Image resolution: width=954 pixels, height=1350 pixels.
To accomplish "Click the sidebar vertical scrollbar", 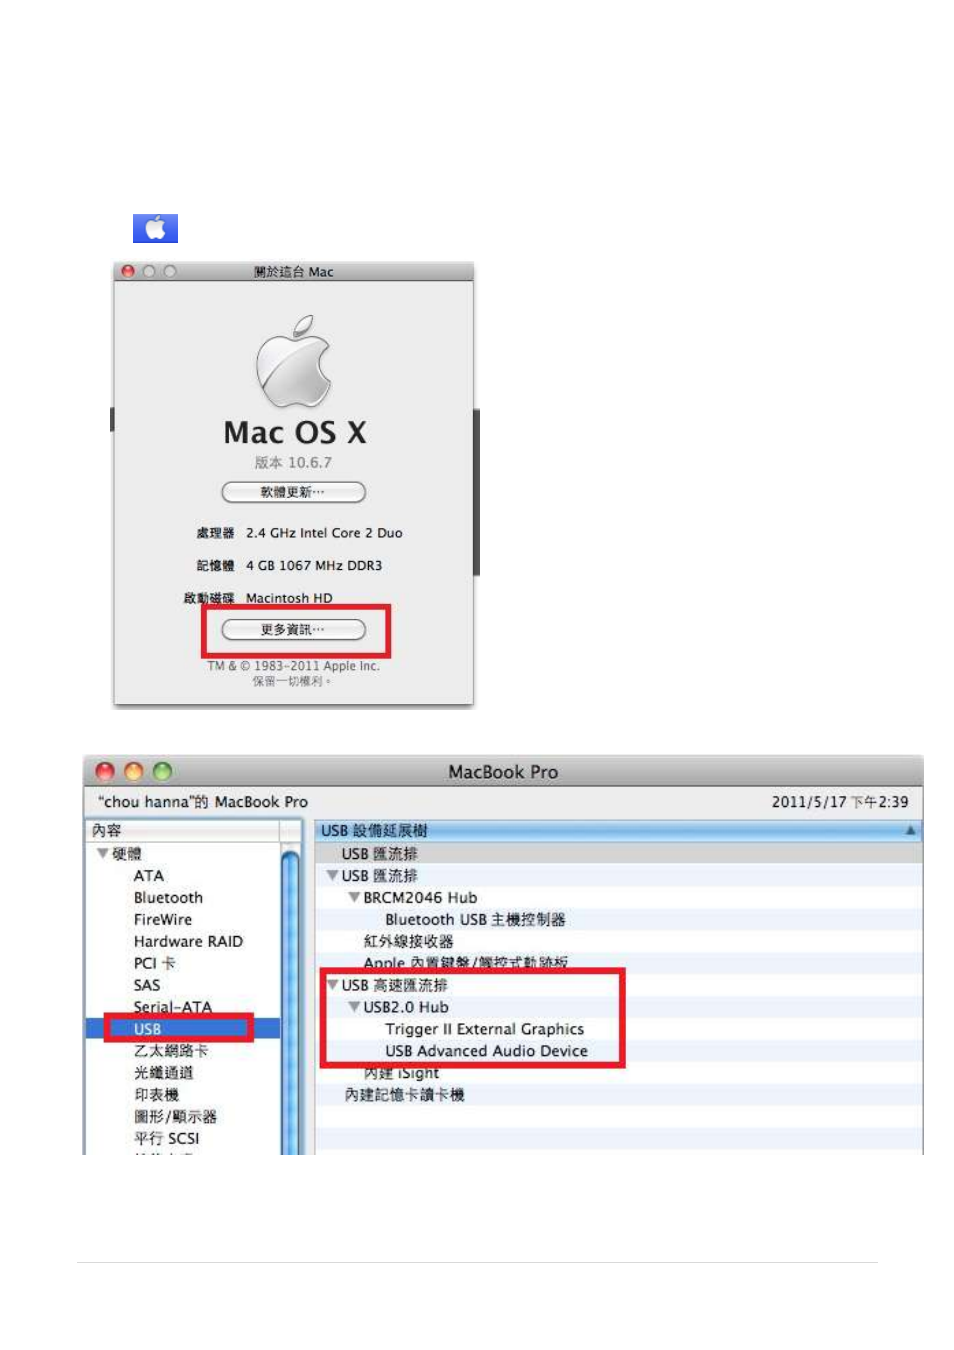I will (291, 1000).
